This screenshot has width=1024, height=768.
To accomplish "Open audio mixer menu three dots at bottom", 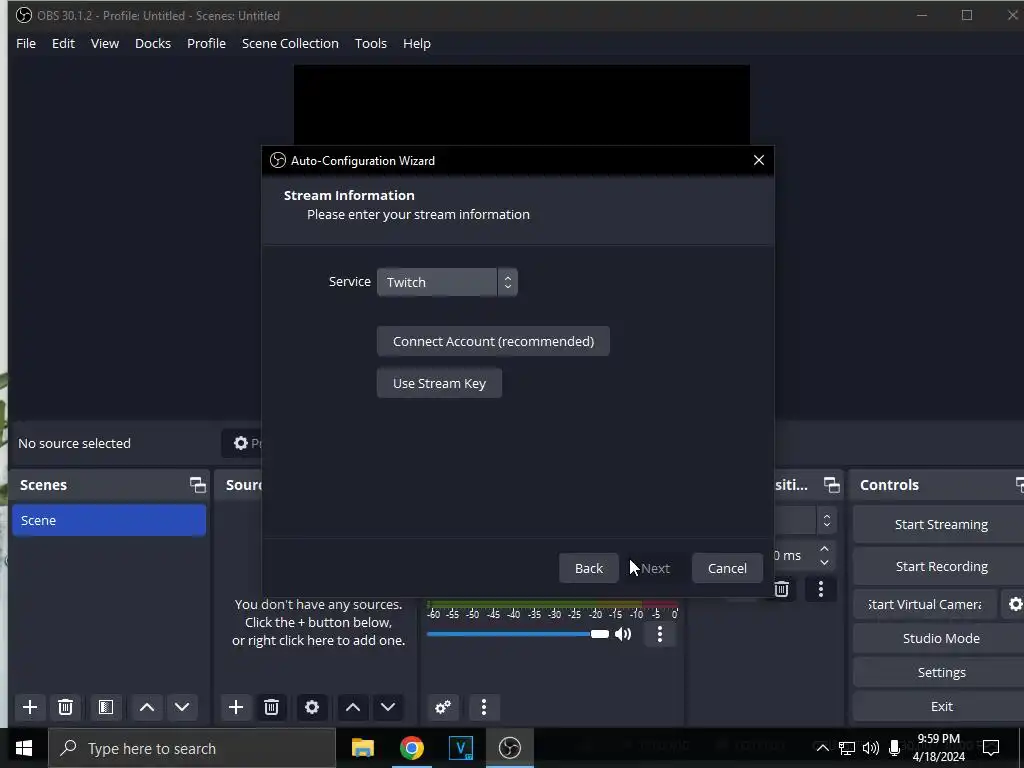I will point(483,707).
